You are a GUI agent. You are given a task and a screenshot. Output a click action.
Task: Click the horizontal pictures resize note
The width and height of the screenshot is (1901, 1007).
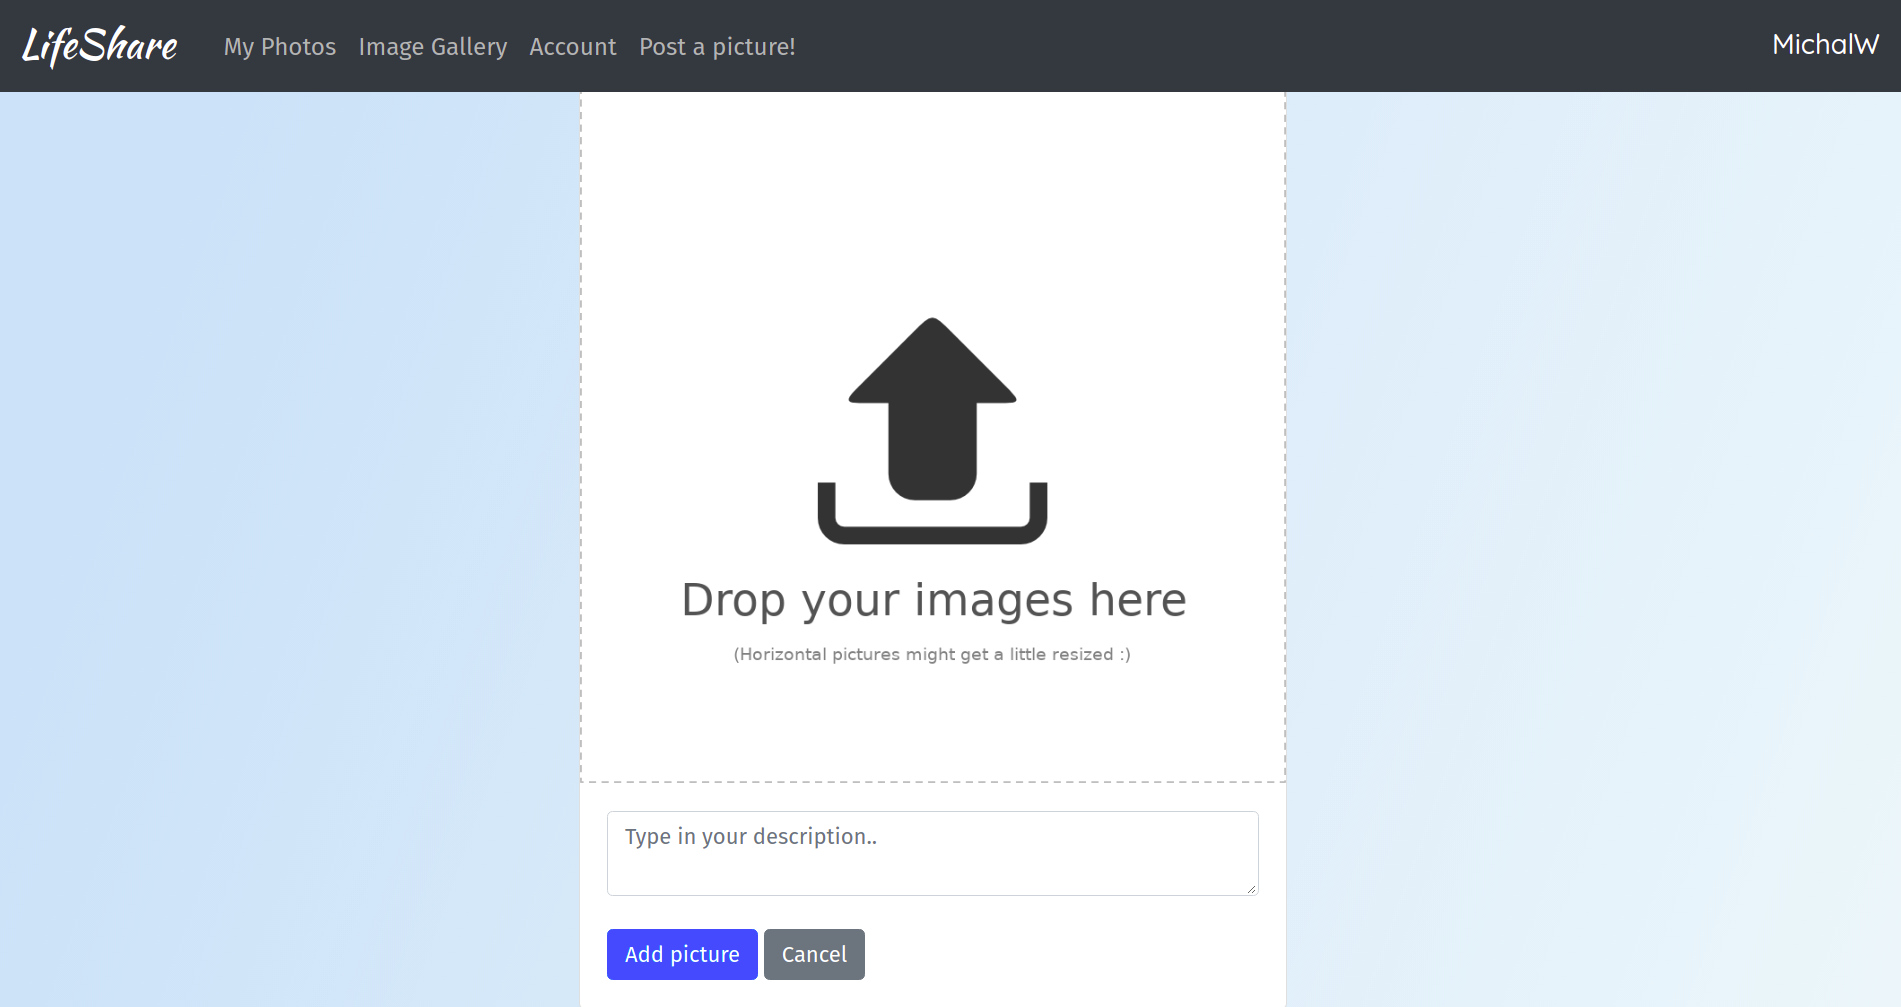click(932, 654)
